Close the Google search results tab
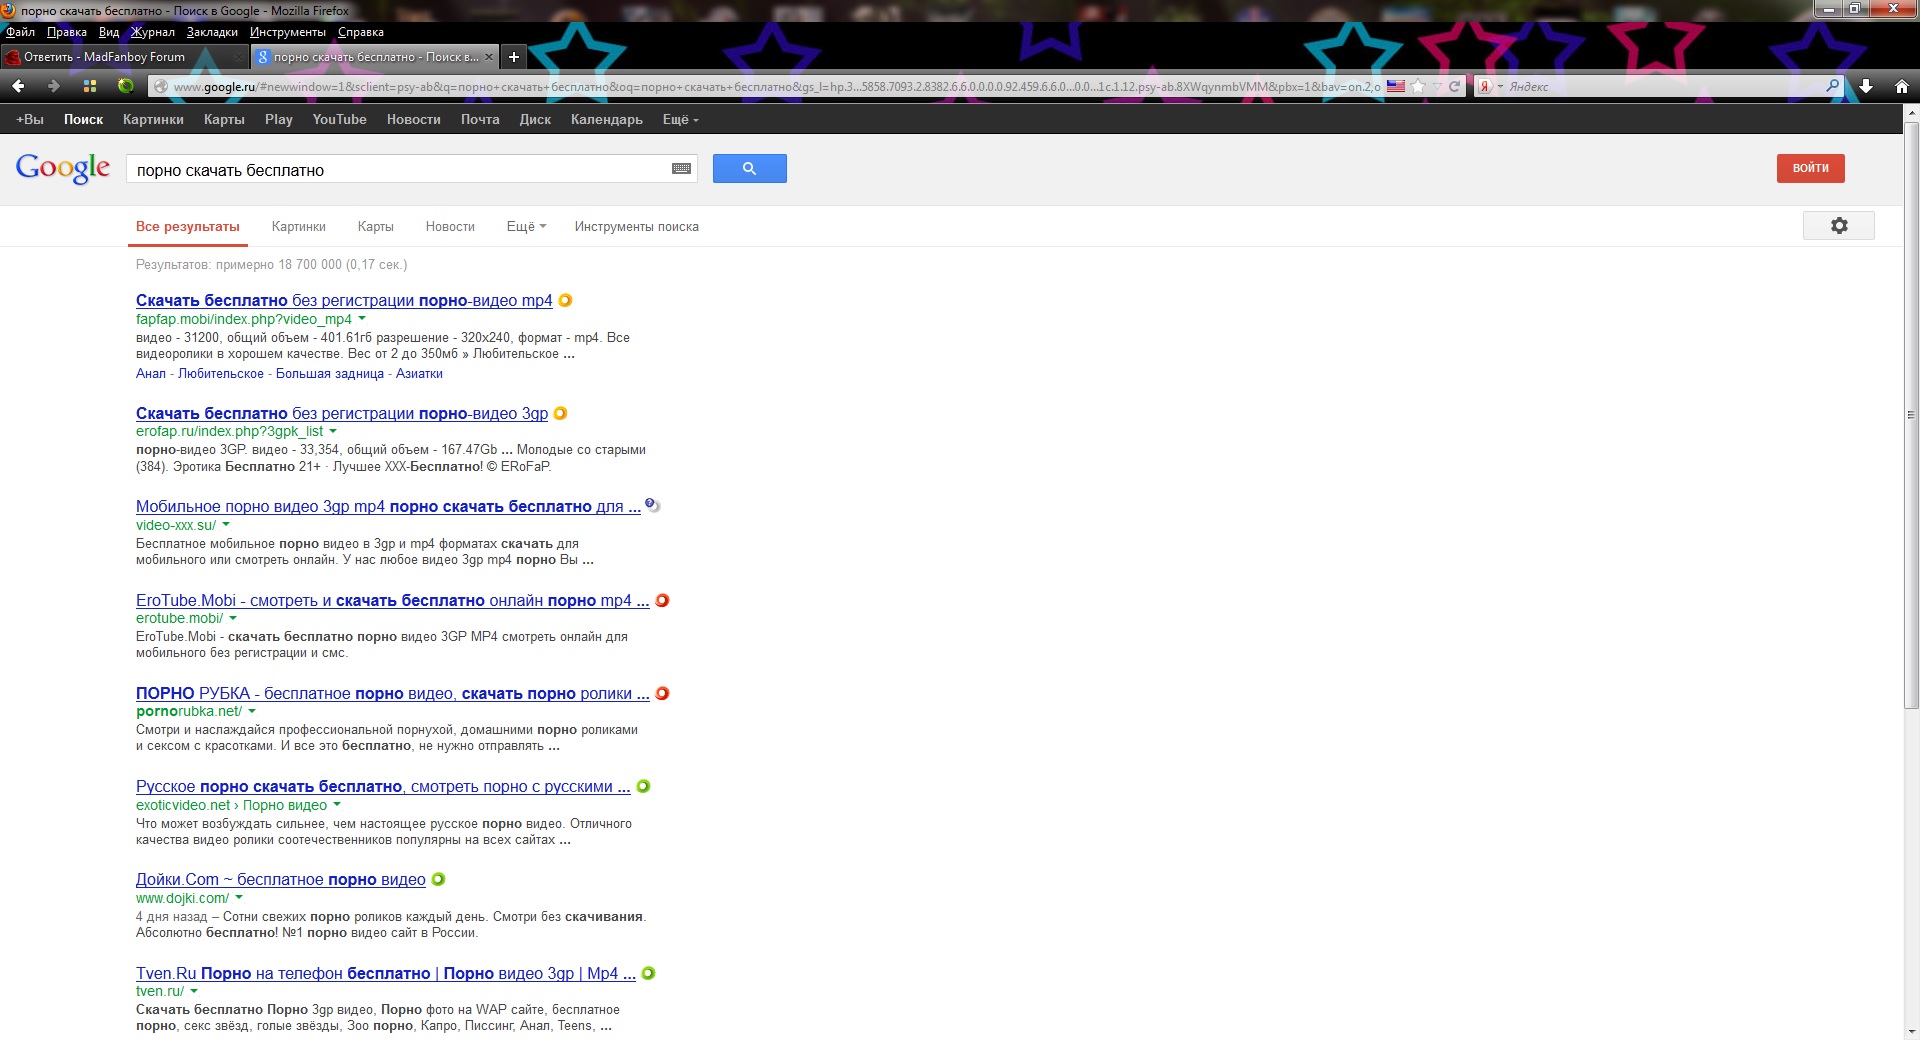 pyautogui.click(x=488, y=57)
